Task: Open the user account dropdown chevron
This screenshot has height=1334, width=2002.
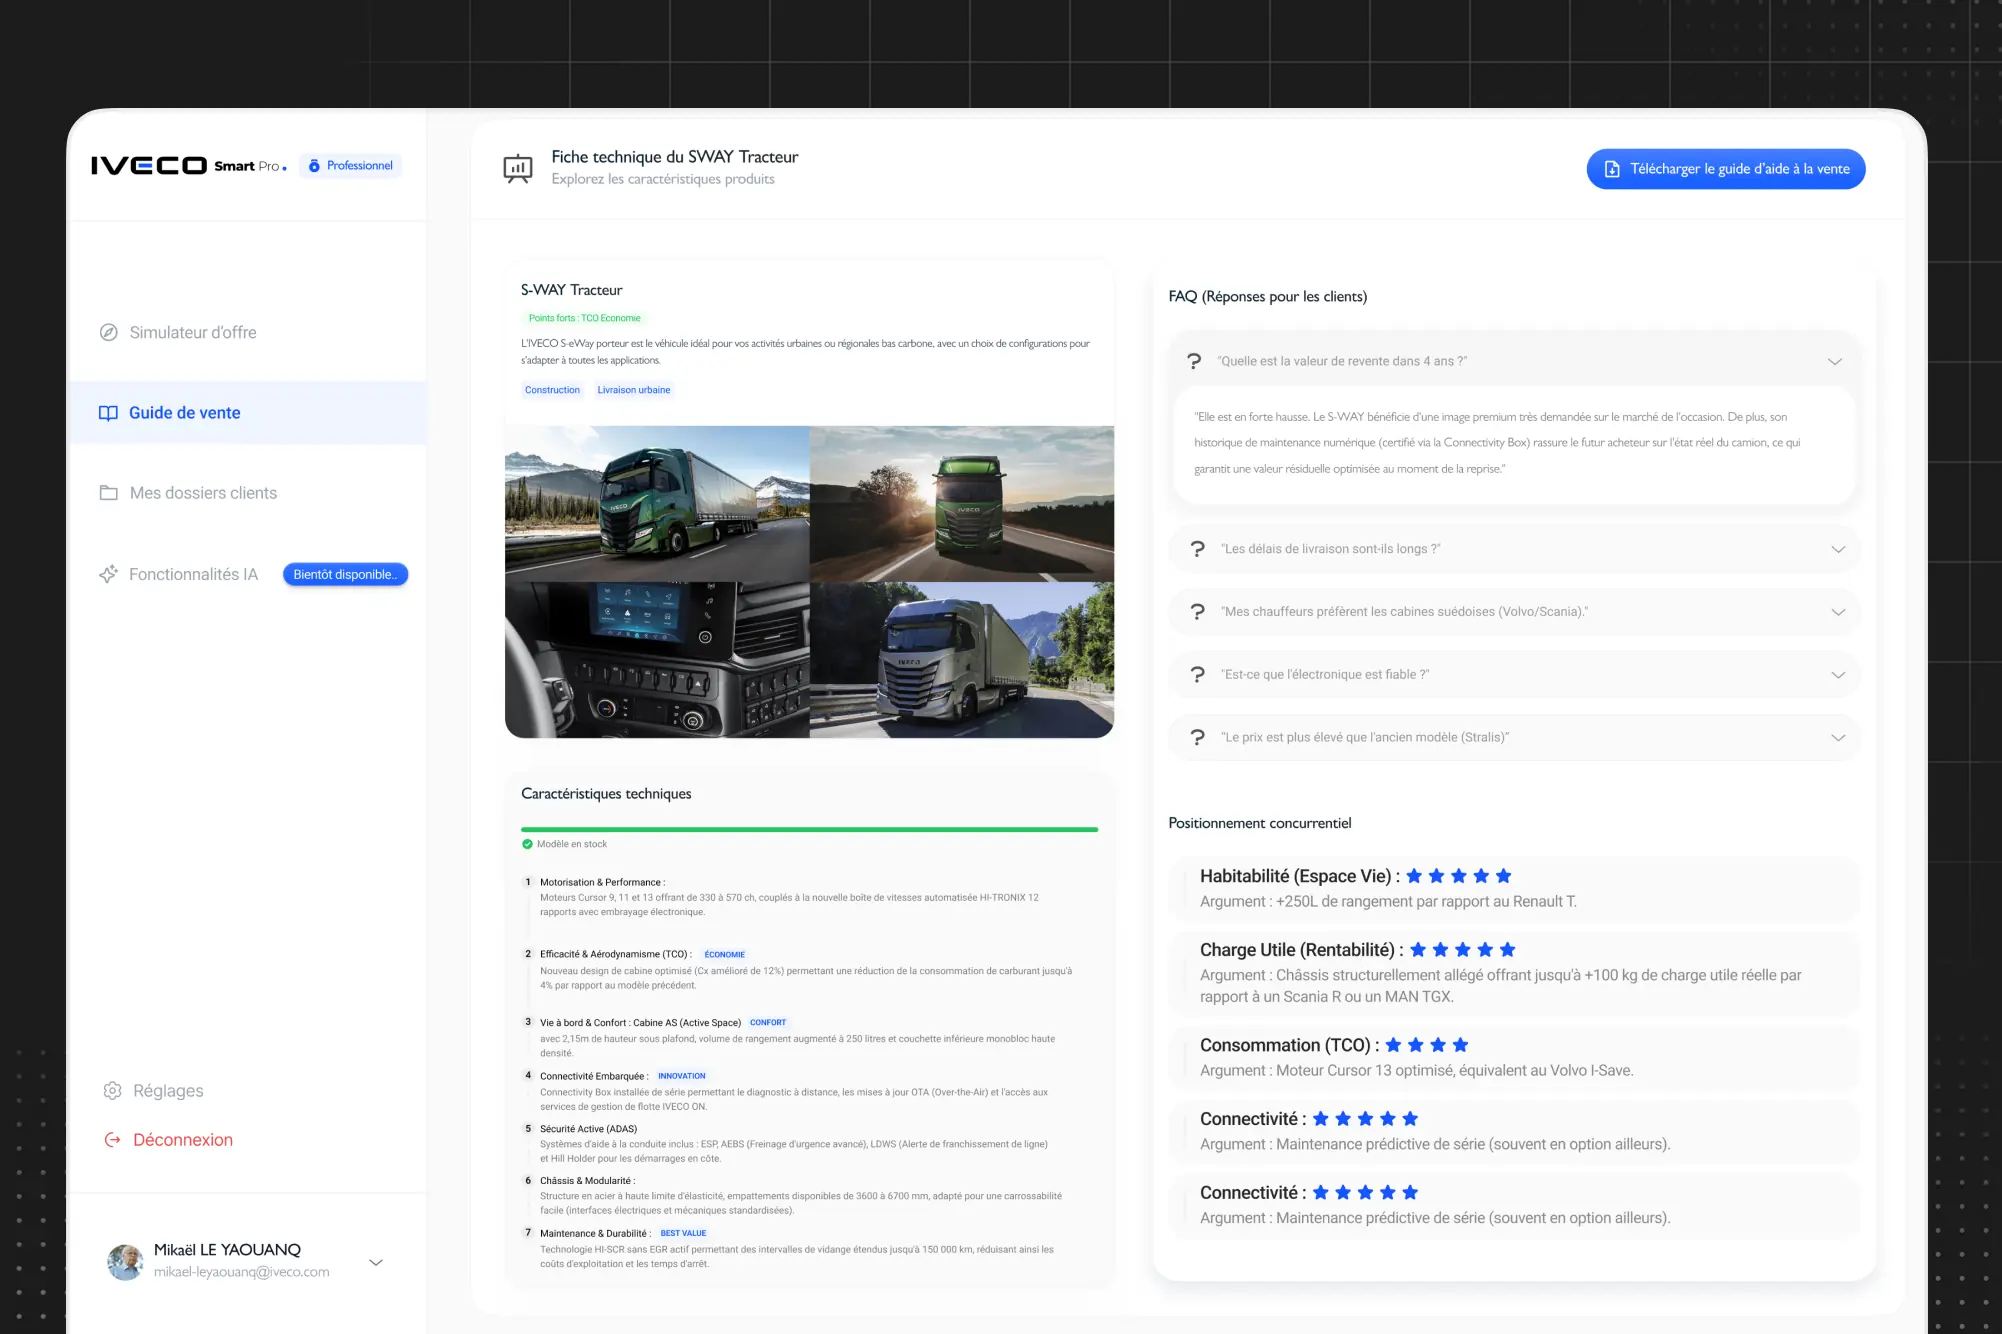Action: 376,1262
